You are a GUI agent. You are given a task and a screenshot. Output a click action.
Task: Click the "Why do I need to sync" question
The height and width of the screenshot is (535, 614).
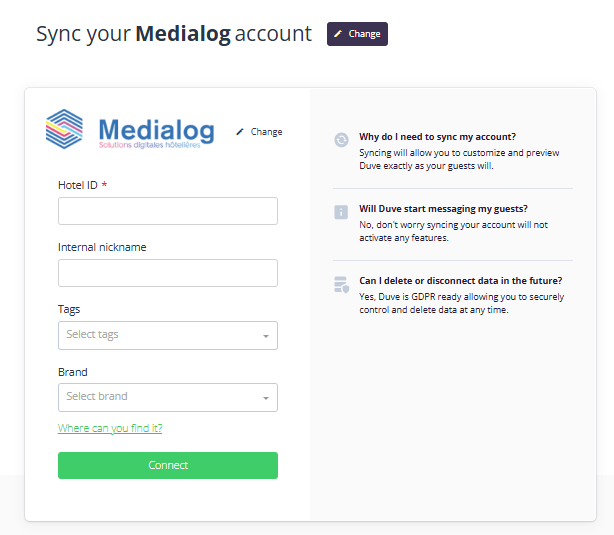[x=438, y=137]
